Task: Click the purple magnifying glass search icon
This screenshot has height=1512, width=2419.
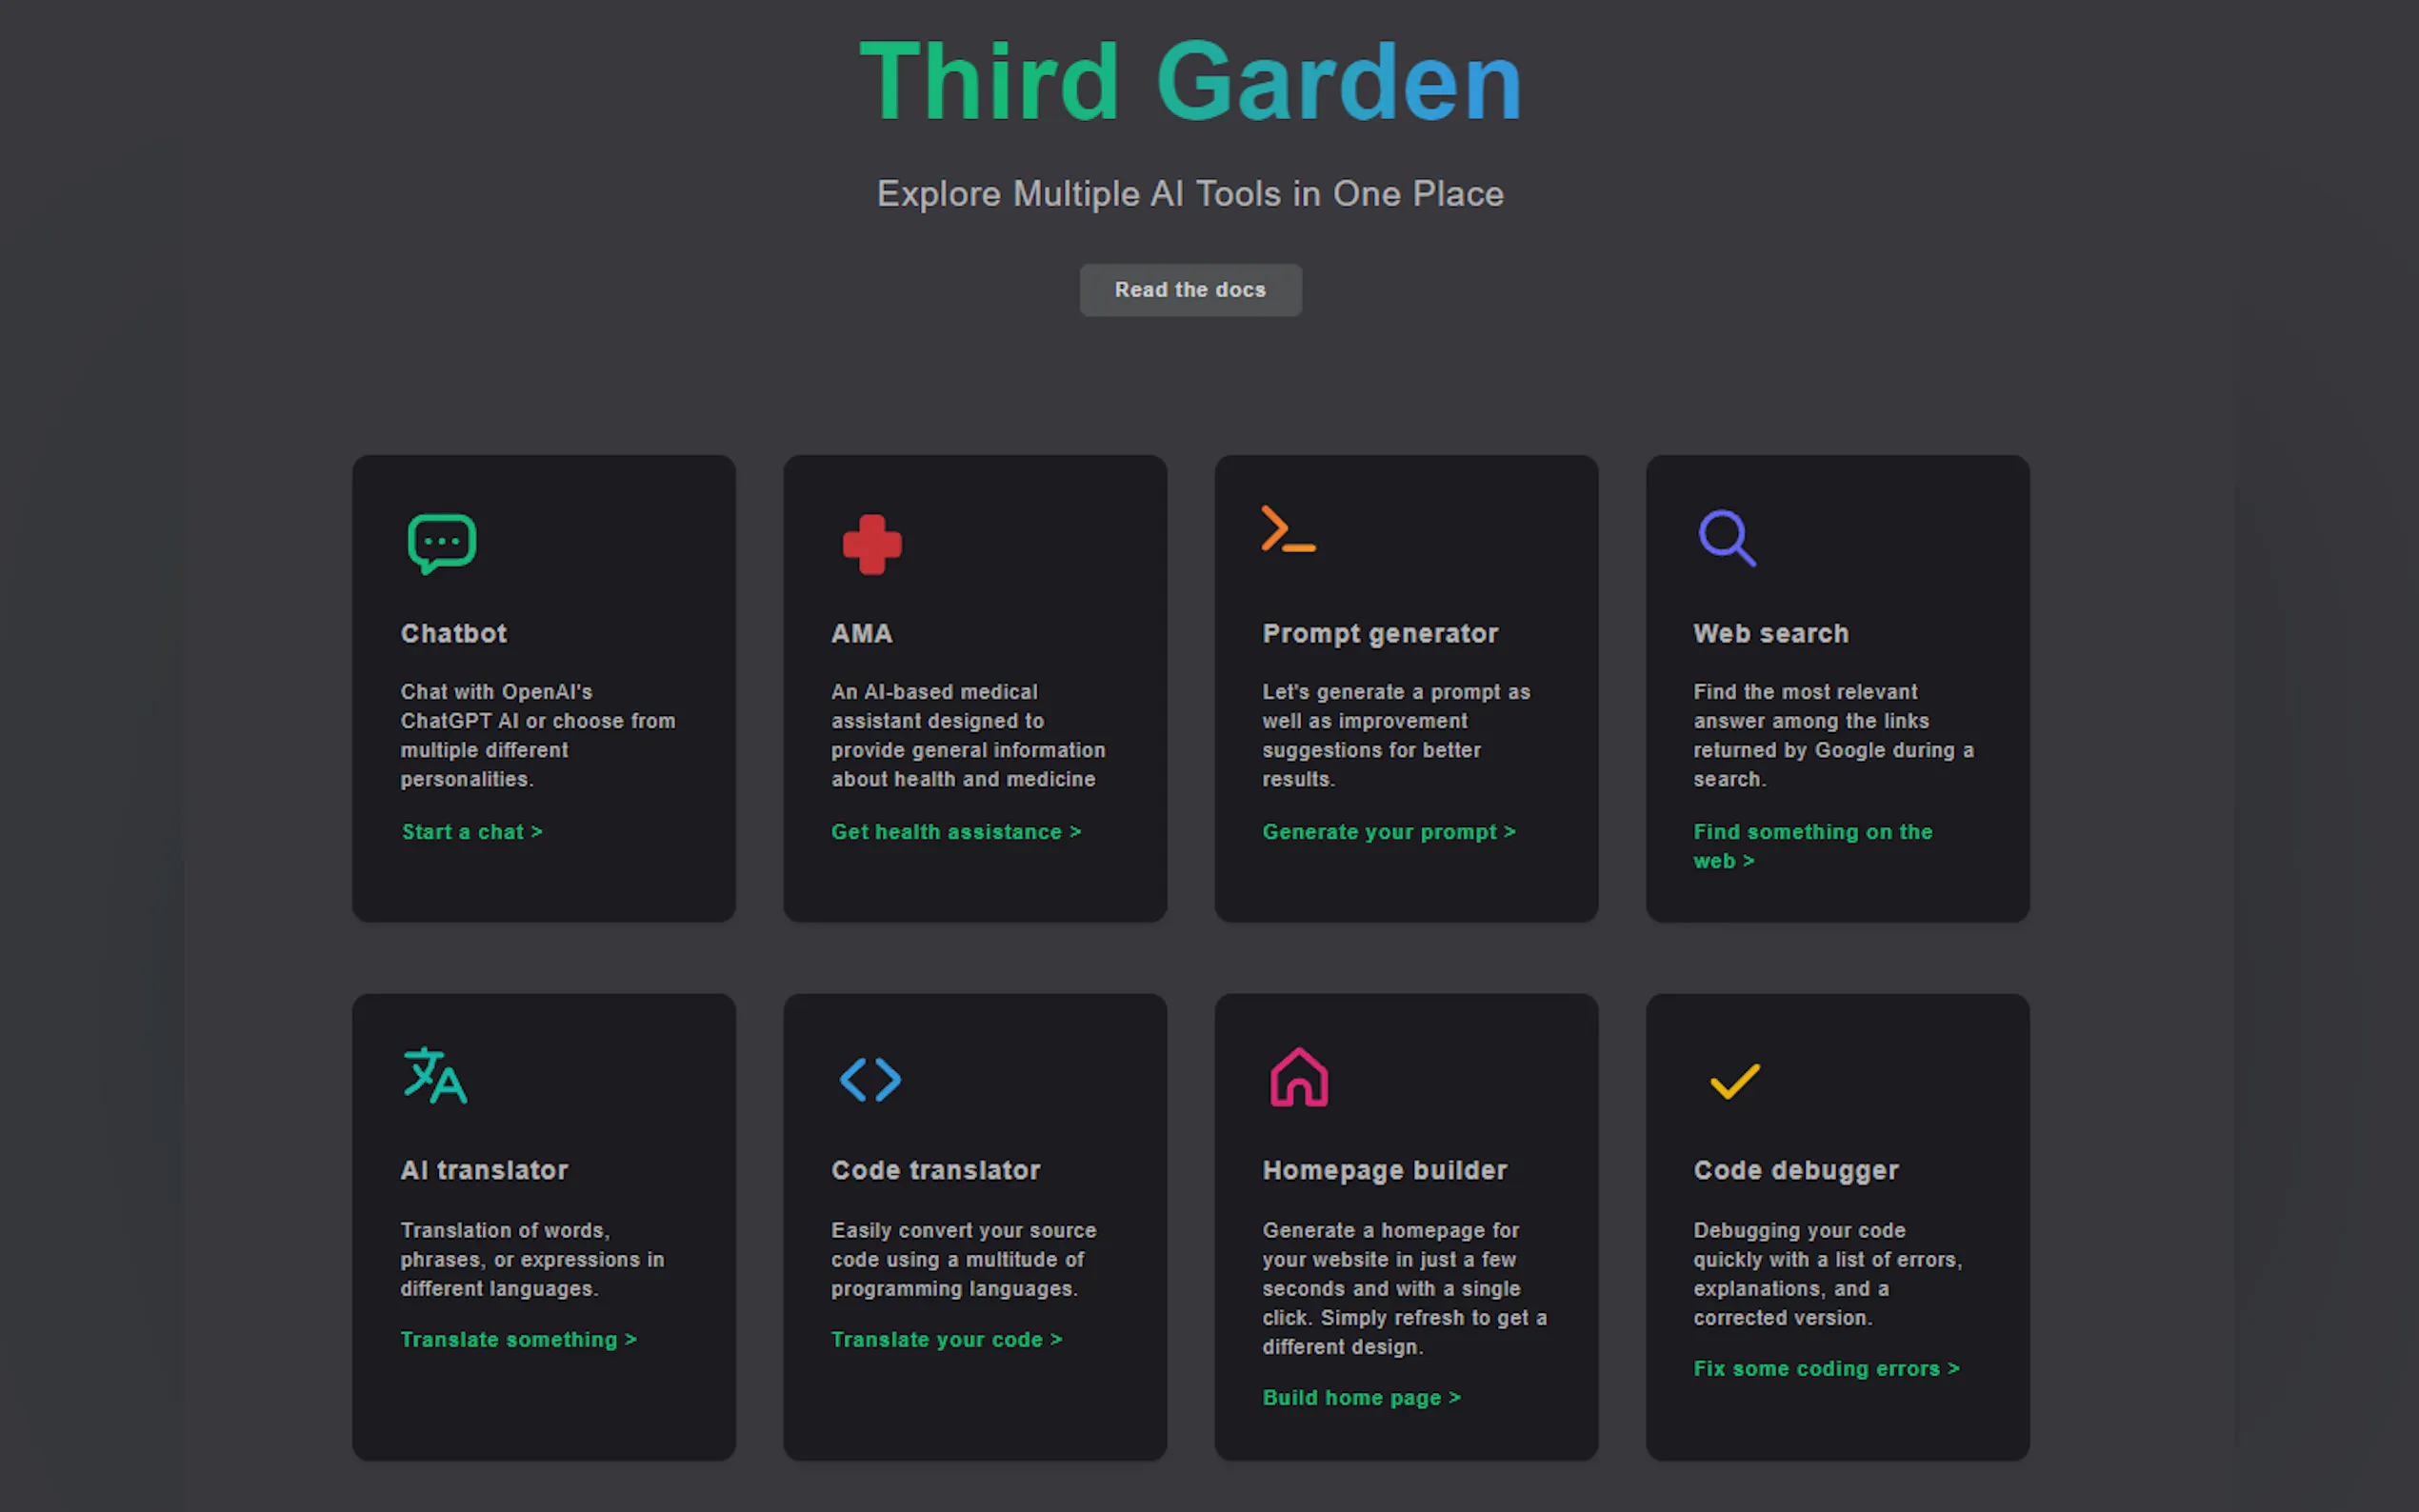Action: pos(1727,538)
